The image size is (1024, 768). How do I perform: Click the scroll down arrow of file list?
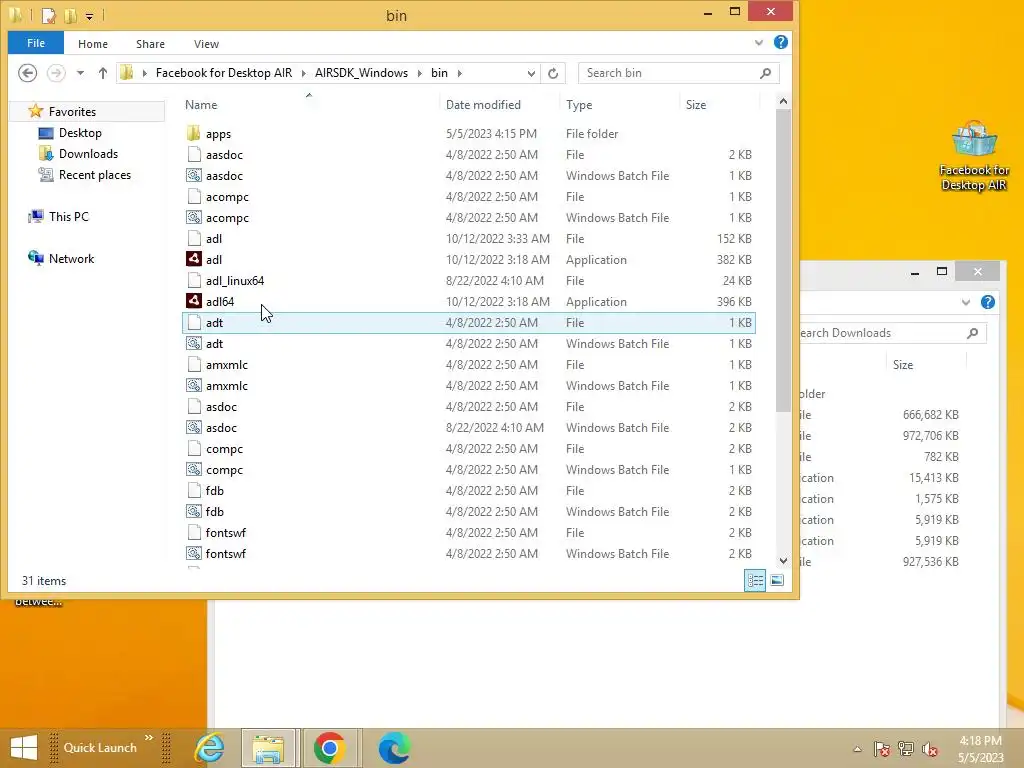point(783,560)
